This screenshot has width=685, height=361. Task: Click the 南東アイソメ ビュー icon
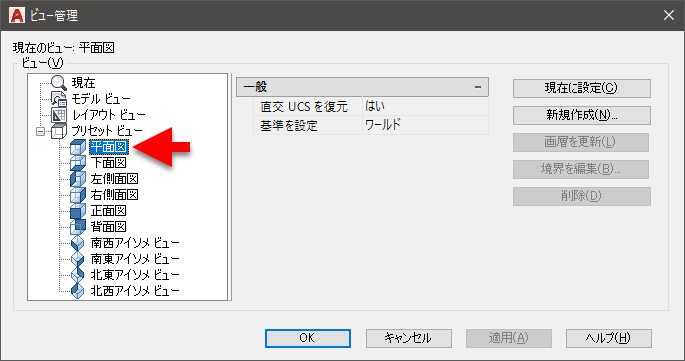click(77, 259)
